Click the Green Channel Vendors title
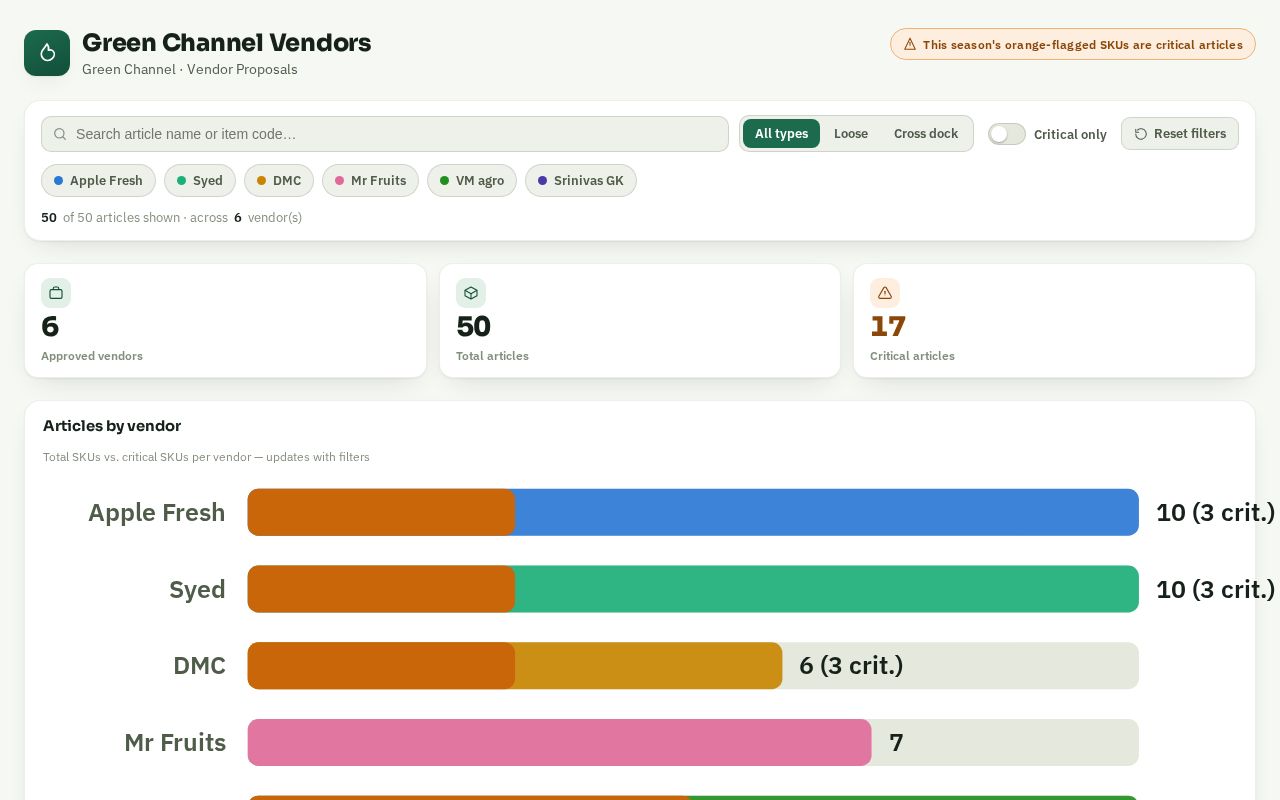This screenshot has height=800, width=1280. [x=226, y=43]
